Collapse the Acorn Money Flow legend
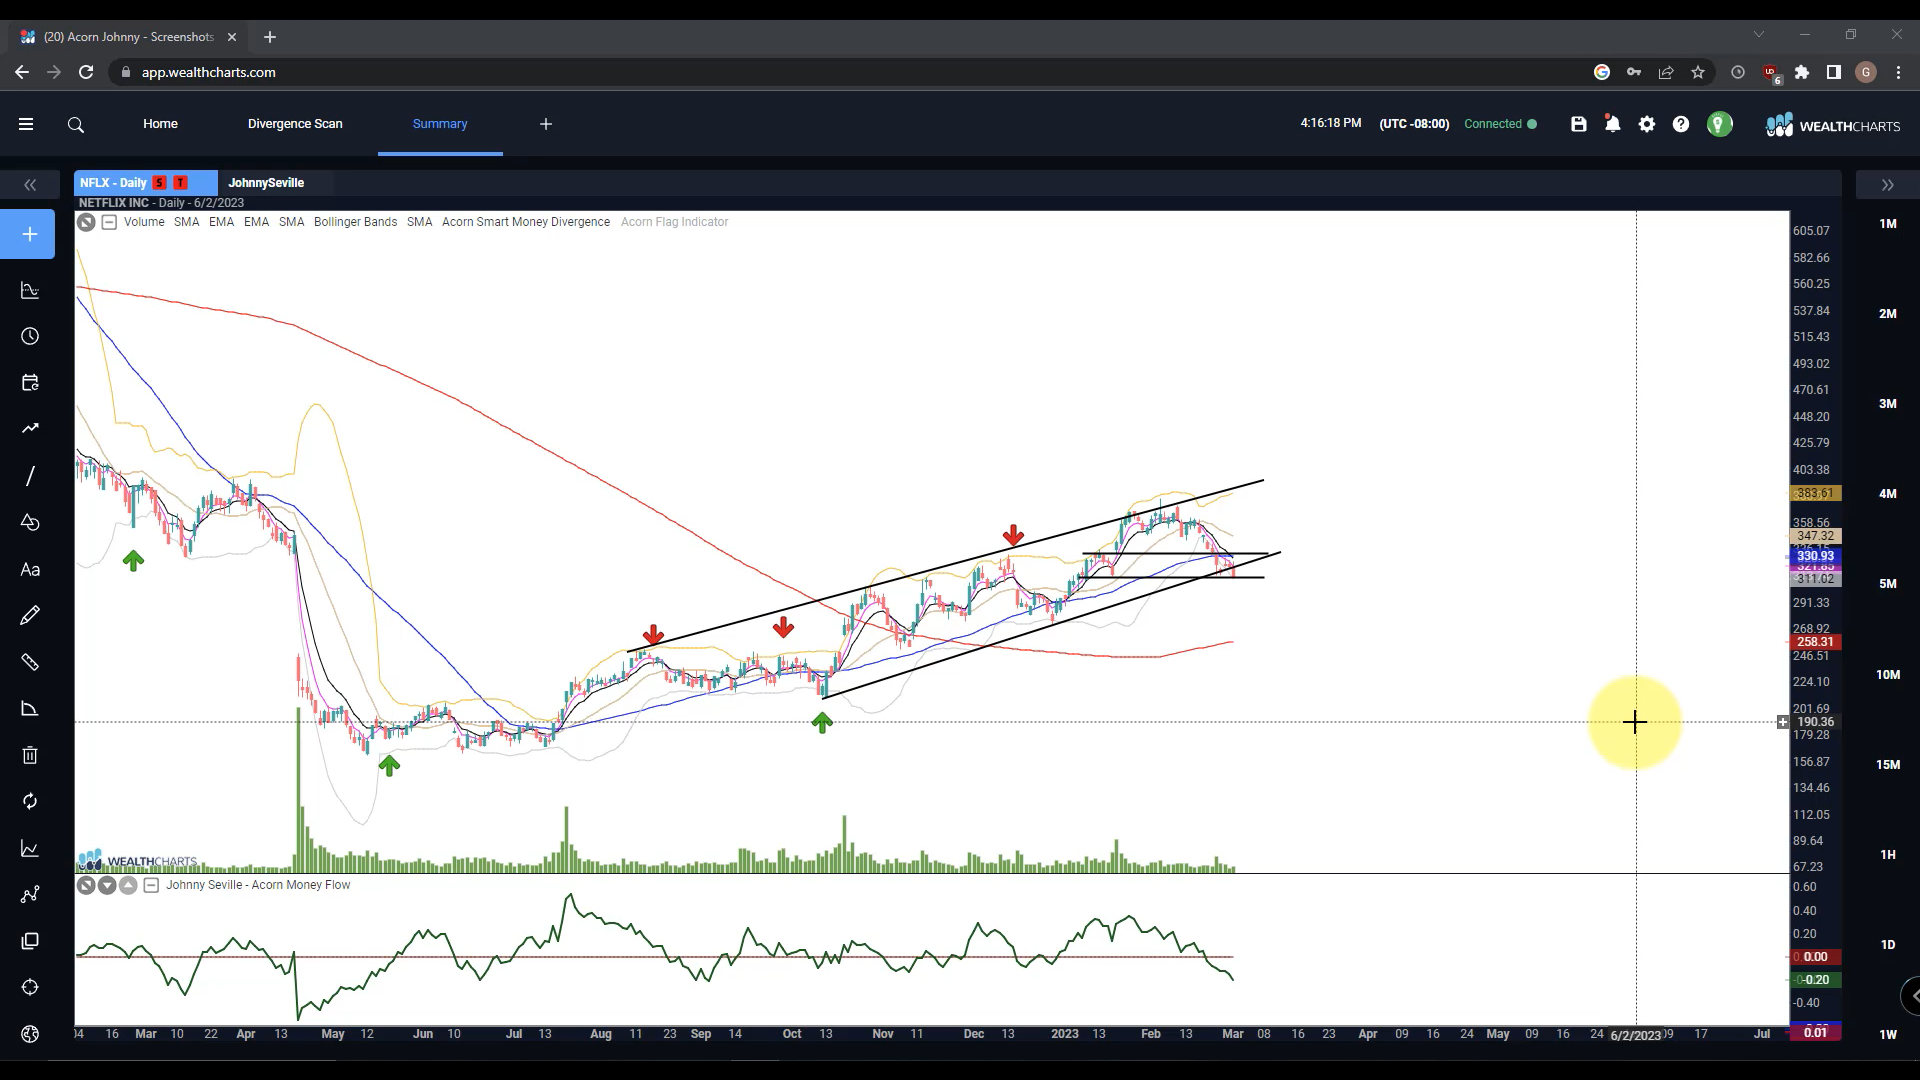Image resolution: width=1920 pixels, height=1080 pixels. point(151,885)
